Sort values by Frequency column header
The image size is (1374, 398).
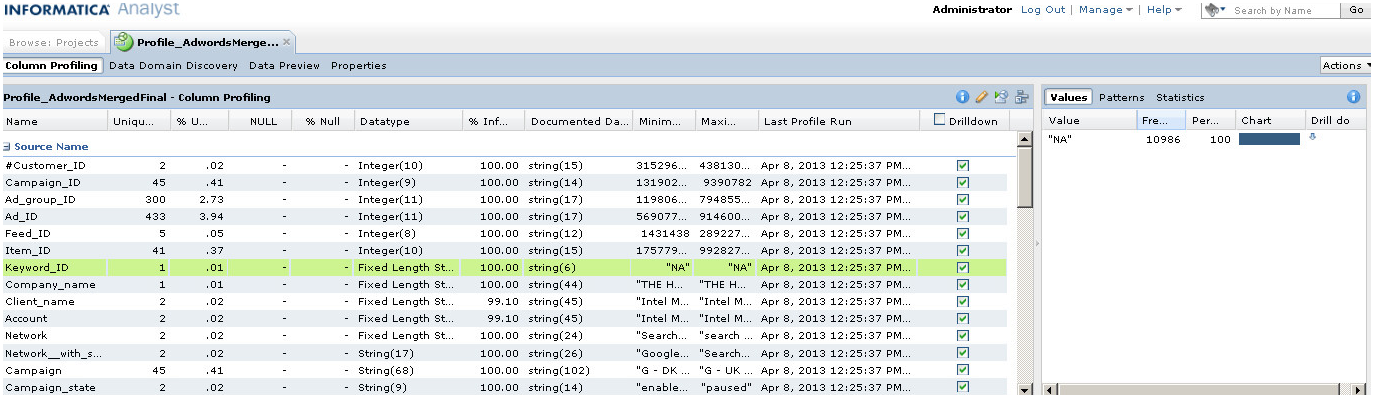pyautogui.click(x=1161, y=121)
